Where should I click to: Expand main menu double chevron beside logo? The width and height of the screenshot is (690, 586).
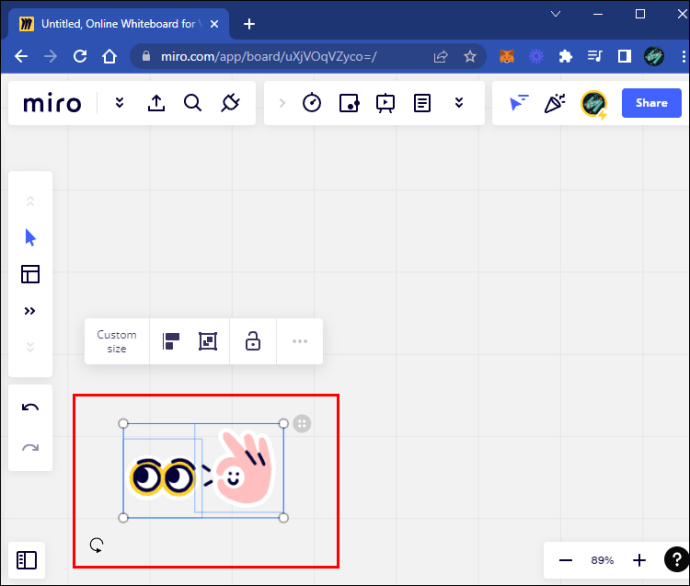pyautogui.click(x=120, y=103)
